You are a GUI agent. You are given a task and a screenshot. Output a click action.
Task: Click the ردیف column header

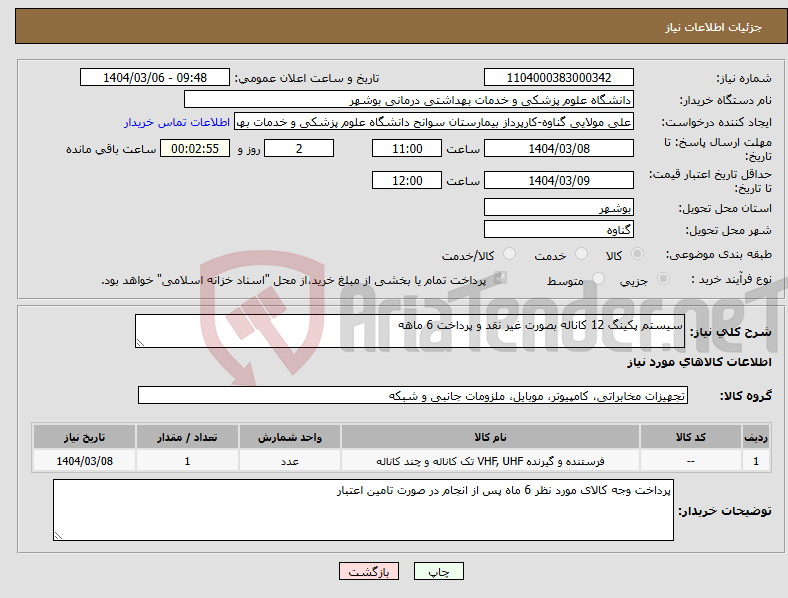click(755, 437)
